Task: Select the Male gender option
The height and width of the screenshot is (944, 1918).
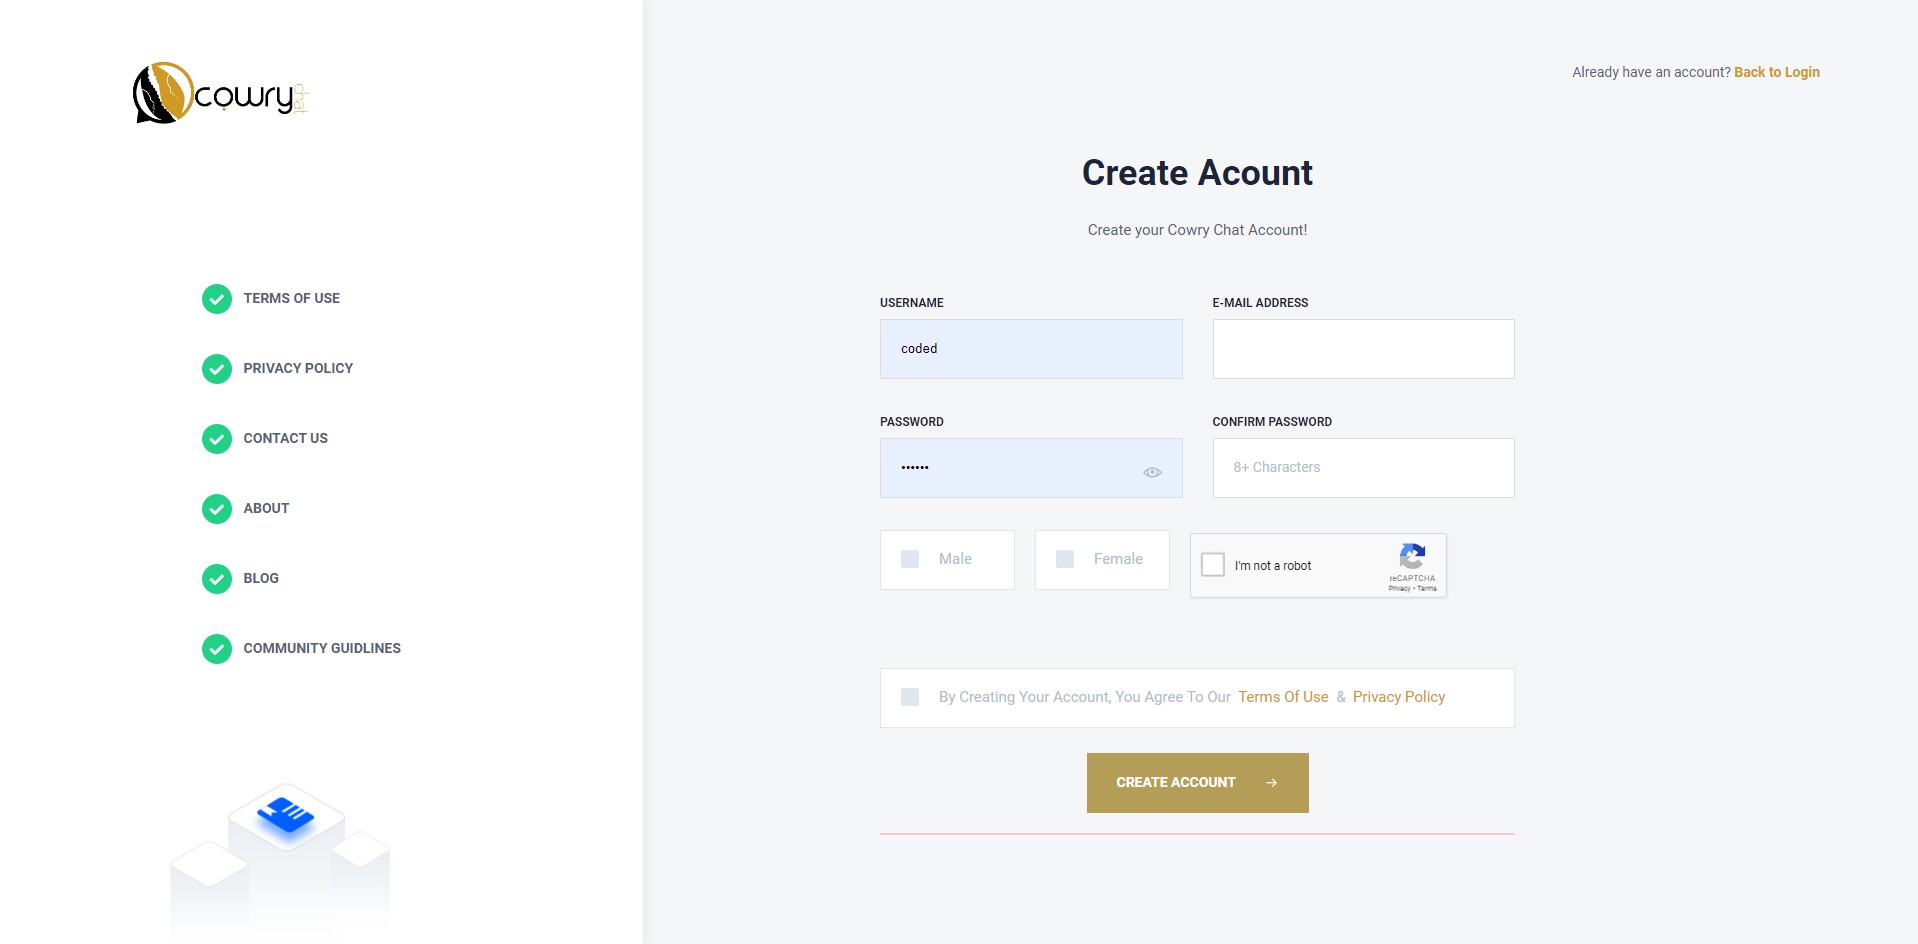Action: (x=910, y=559)
